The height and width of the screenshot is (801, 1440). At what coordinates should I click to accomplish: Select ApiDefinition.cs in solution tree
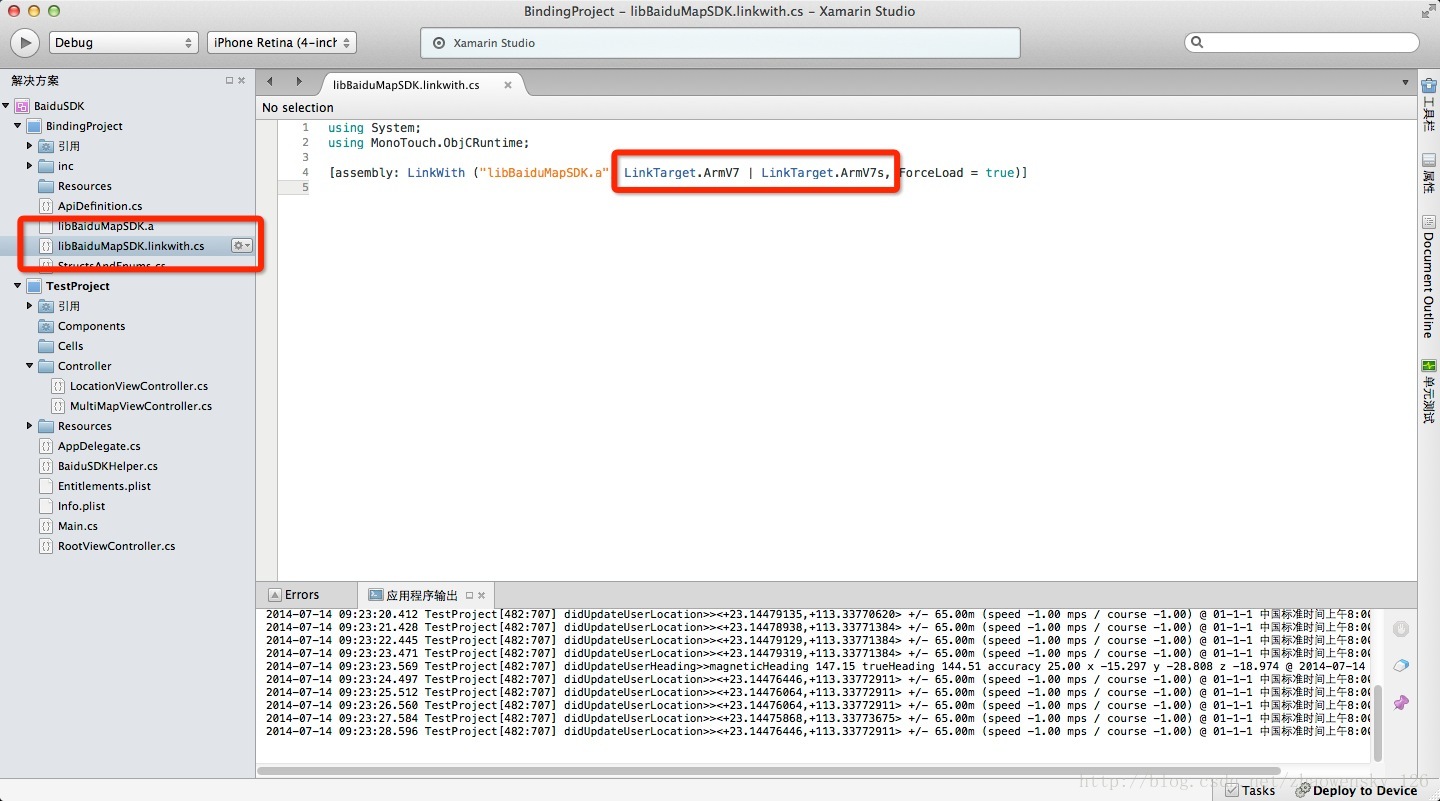click(x=100, y=206)
